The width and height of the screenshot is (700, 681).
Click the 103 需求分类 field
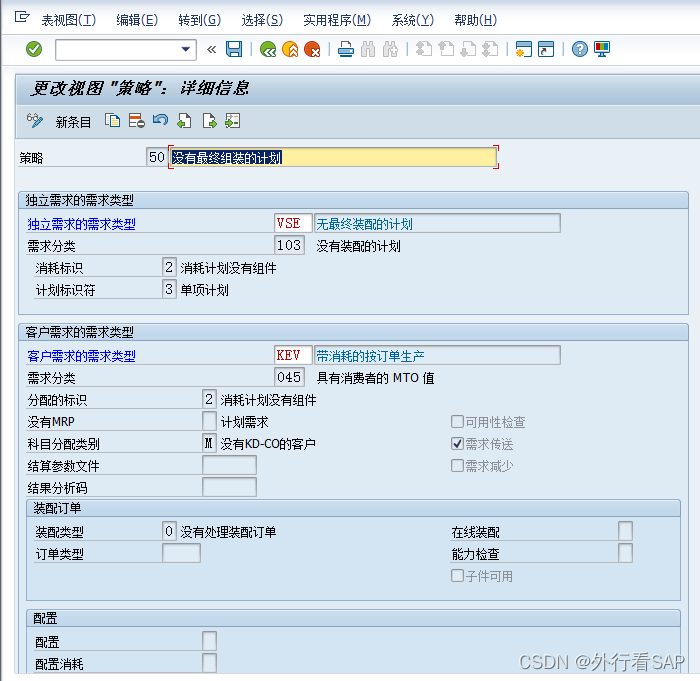pyautogui.click(x=289, y=245)
